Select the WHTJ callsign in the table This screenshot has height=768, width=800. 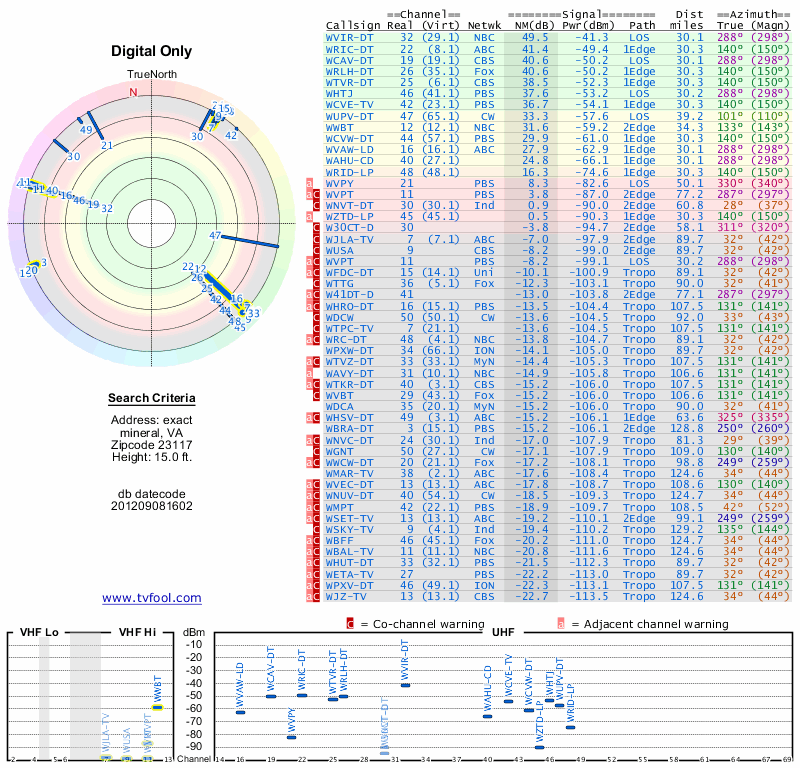(x=339, y=94)
